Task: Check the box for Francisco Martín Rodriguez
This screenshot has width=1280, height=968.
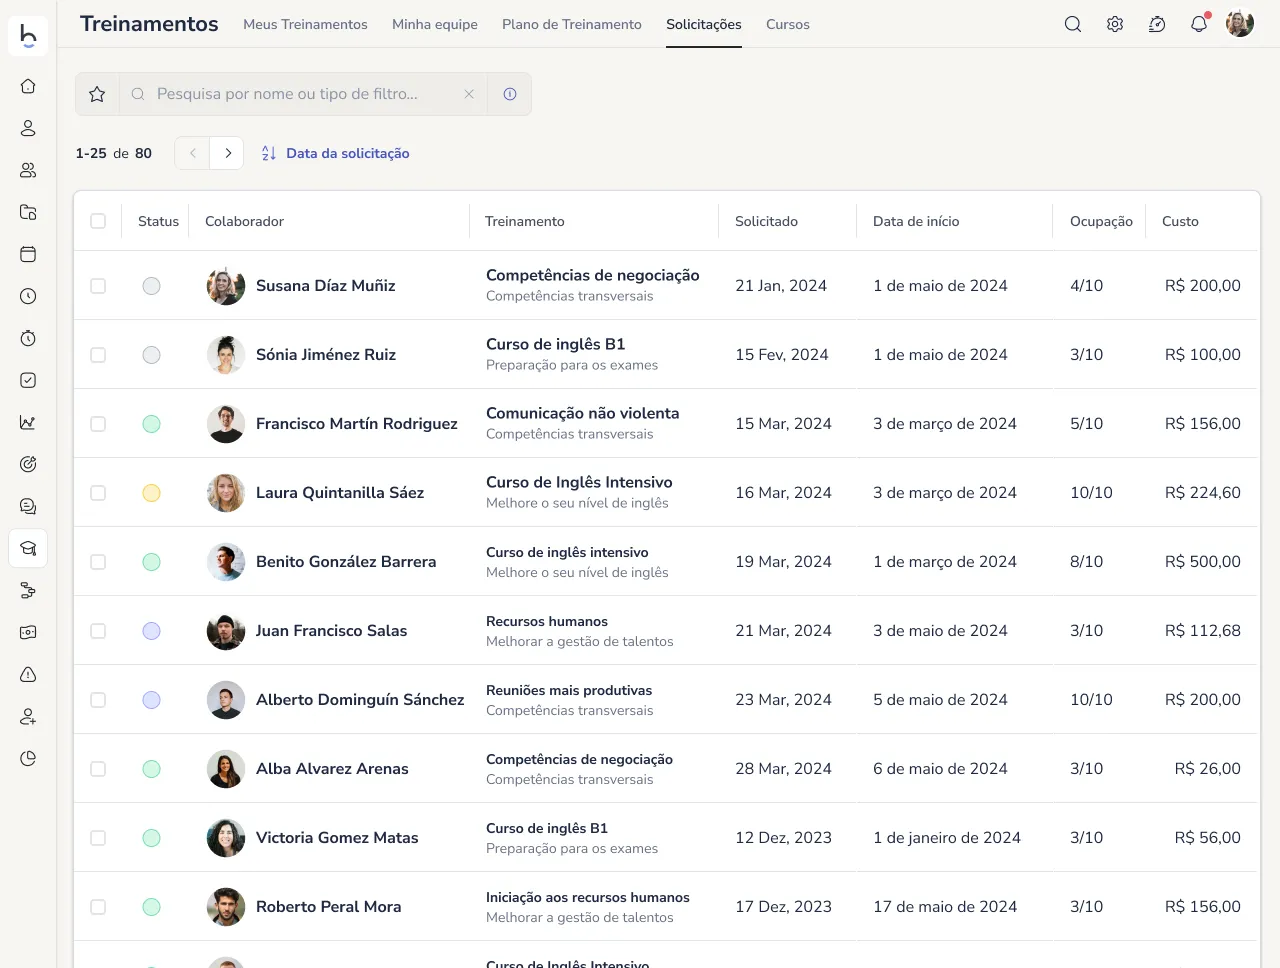Action: pos(98,424)
